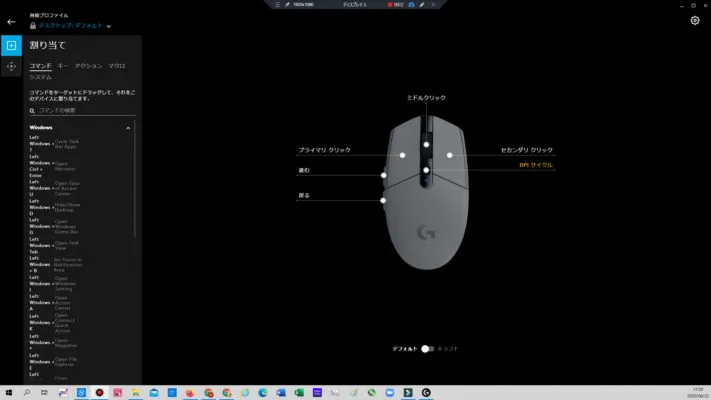Select the Left Windows + I command
The width and height of the screenshot is (711, 400).
coord(53,283)
